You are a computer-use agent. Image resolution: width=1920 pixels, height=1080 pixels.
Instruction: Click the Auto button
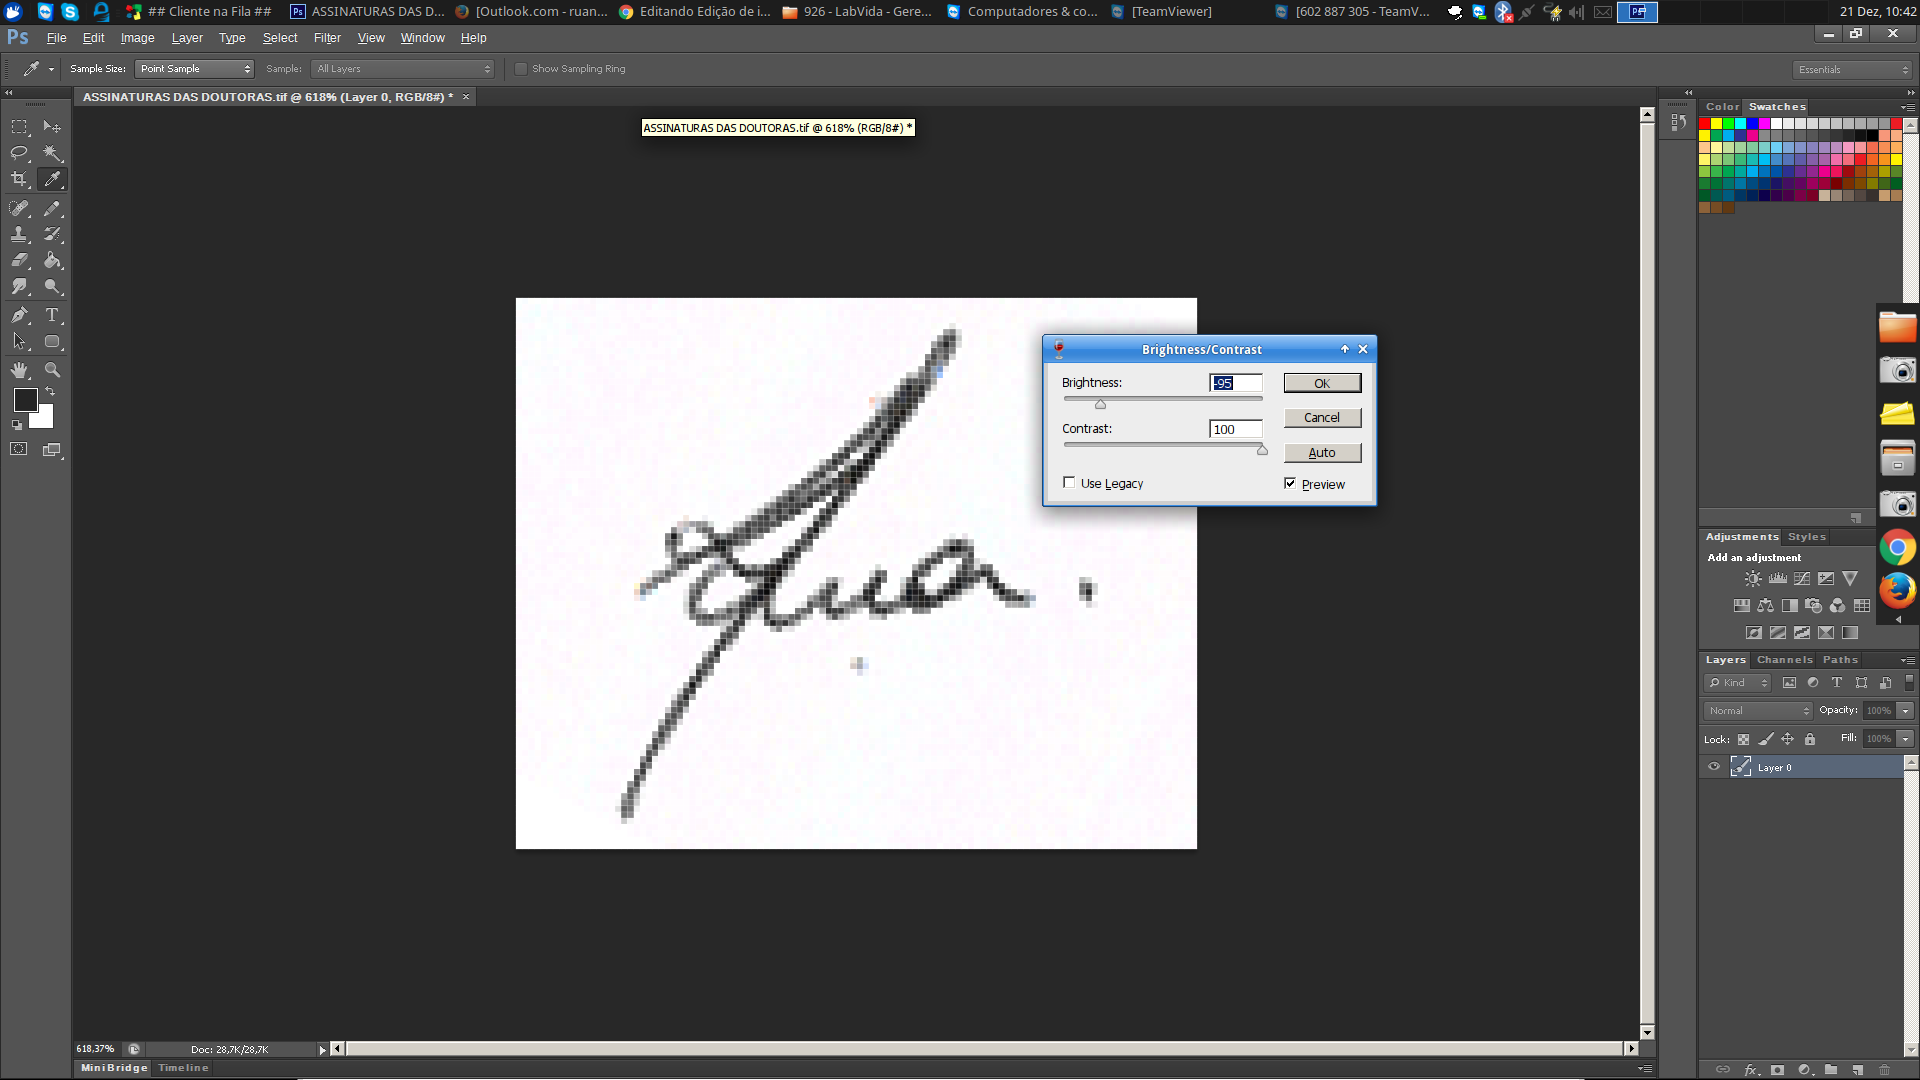point(1322,453)
